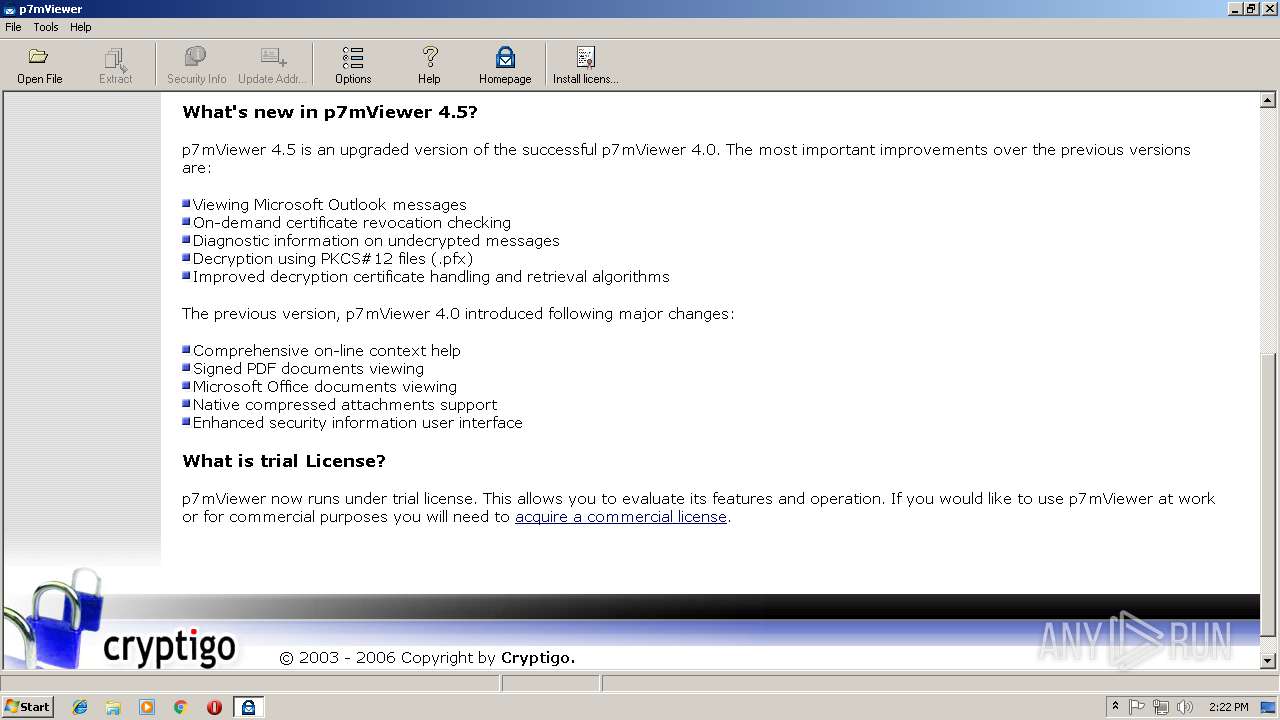Click the vertical scrollbar thumb
This screenshot has width=1280, height=720.
1268,495
